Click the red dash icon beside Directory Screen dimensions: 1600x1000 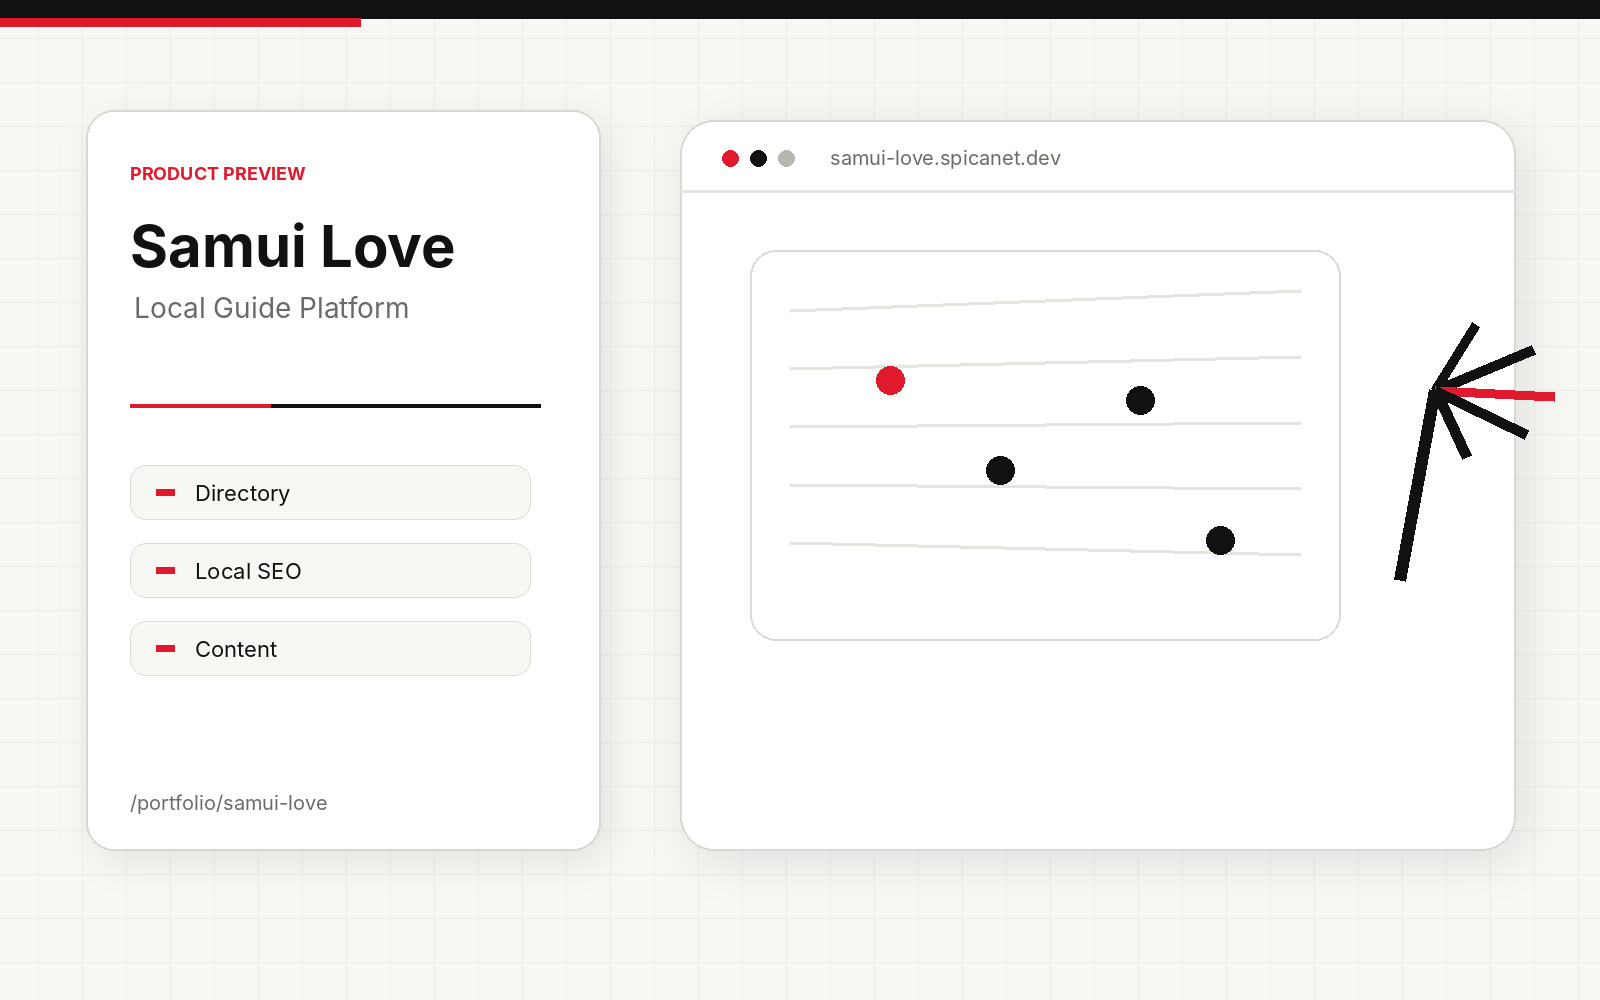[x=166, y=492]
